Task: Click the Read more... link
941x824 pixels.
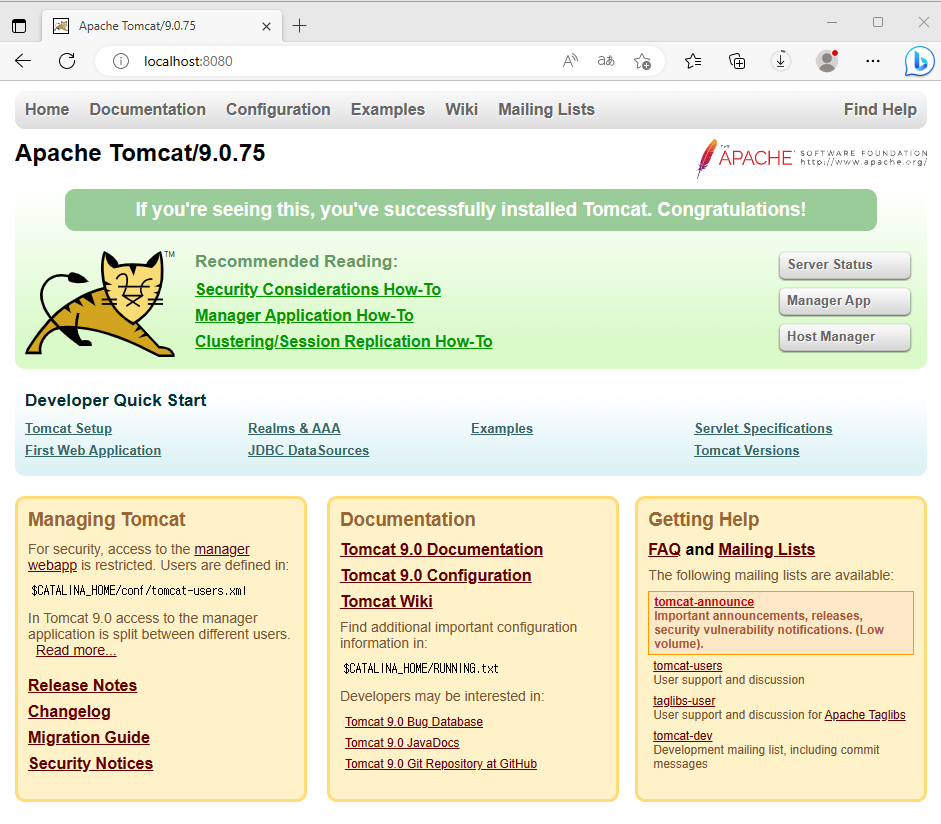Action: (76, 651)
